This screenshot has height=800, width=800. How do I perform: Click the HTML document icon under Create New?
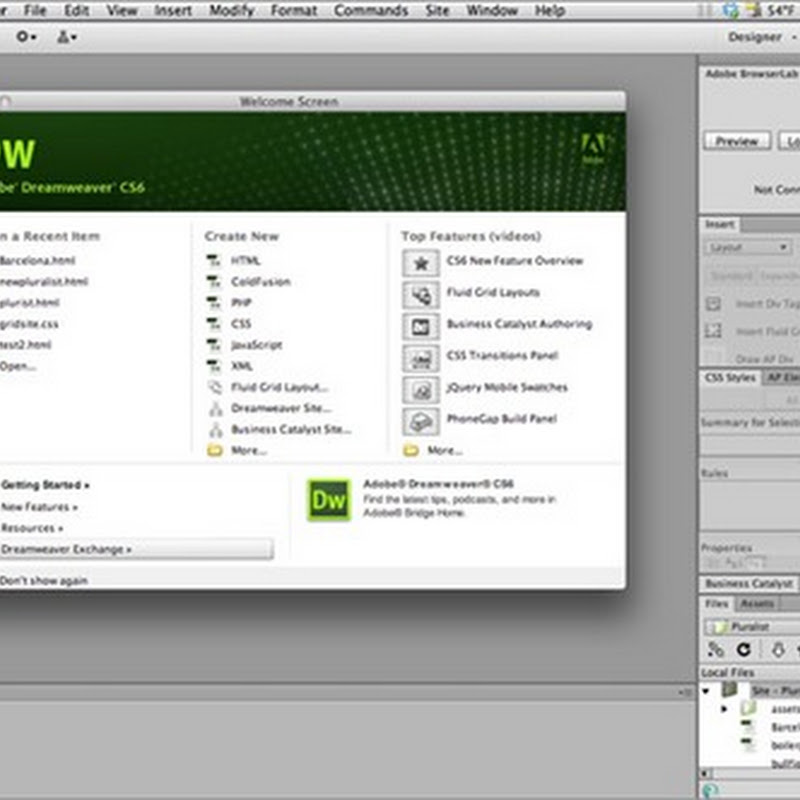(213, 261)
